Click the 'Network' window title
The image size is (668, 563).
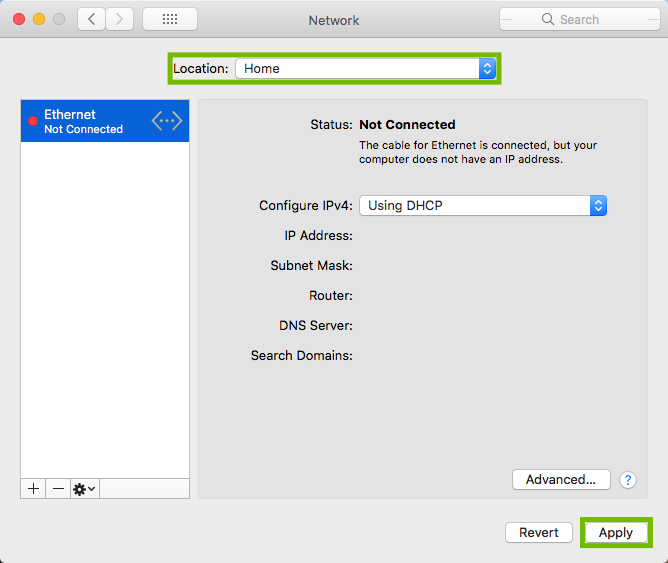[334, 20]
